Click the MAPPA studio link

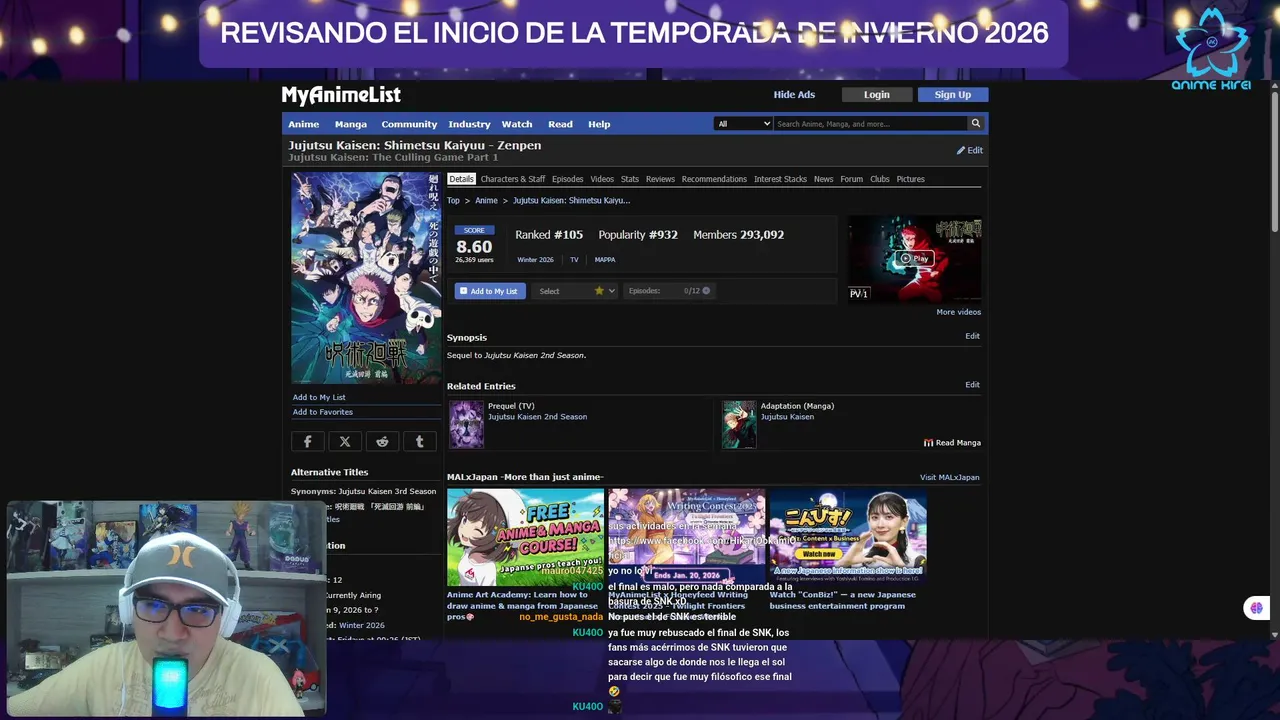(605, 260)
